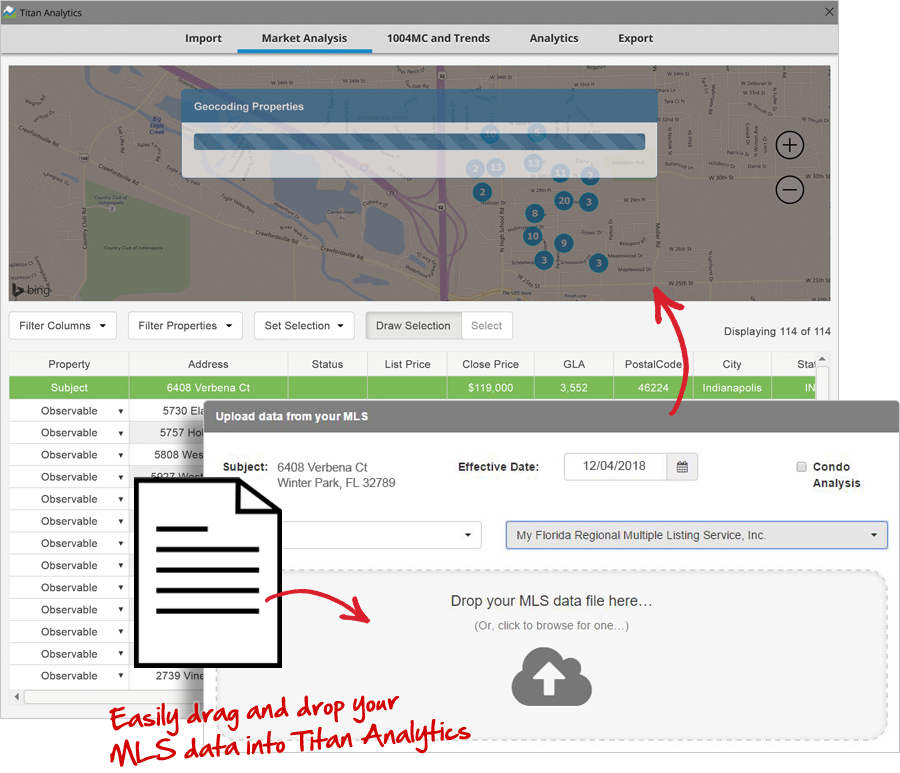The height and width of the screenshot is (773, 900).
Task: Zoom out on the map with minus icon
Action: click(790, 190)
